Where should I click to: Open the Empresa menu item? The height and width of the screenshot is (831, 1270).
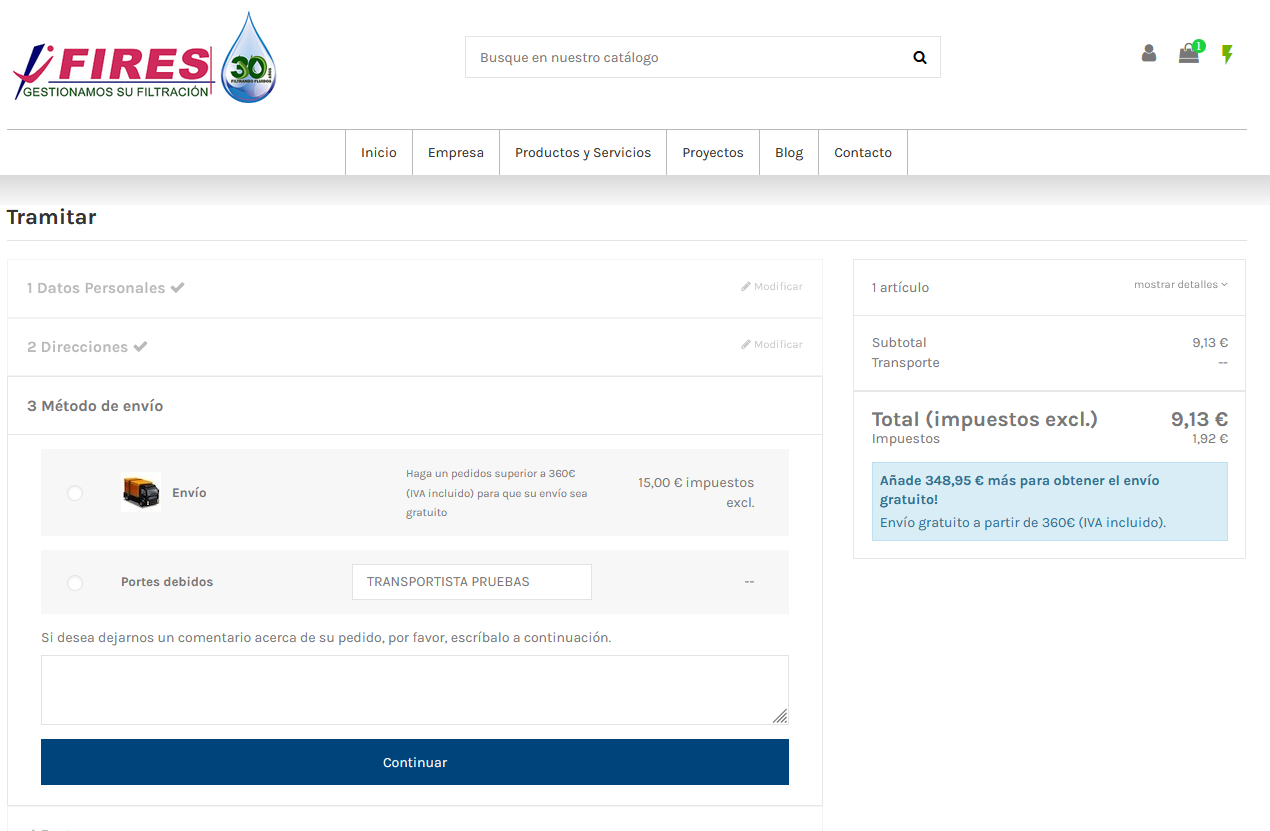pos(456,153)
